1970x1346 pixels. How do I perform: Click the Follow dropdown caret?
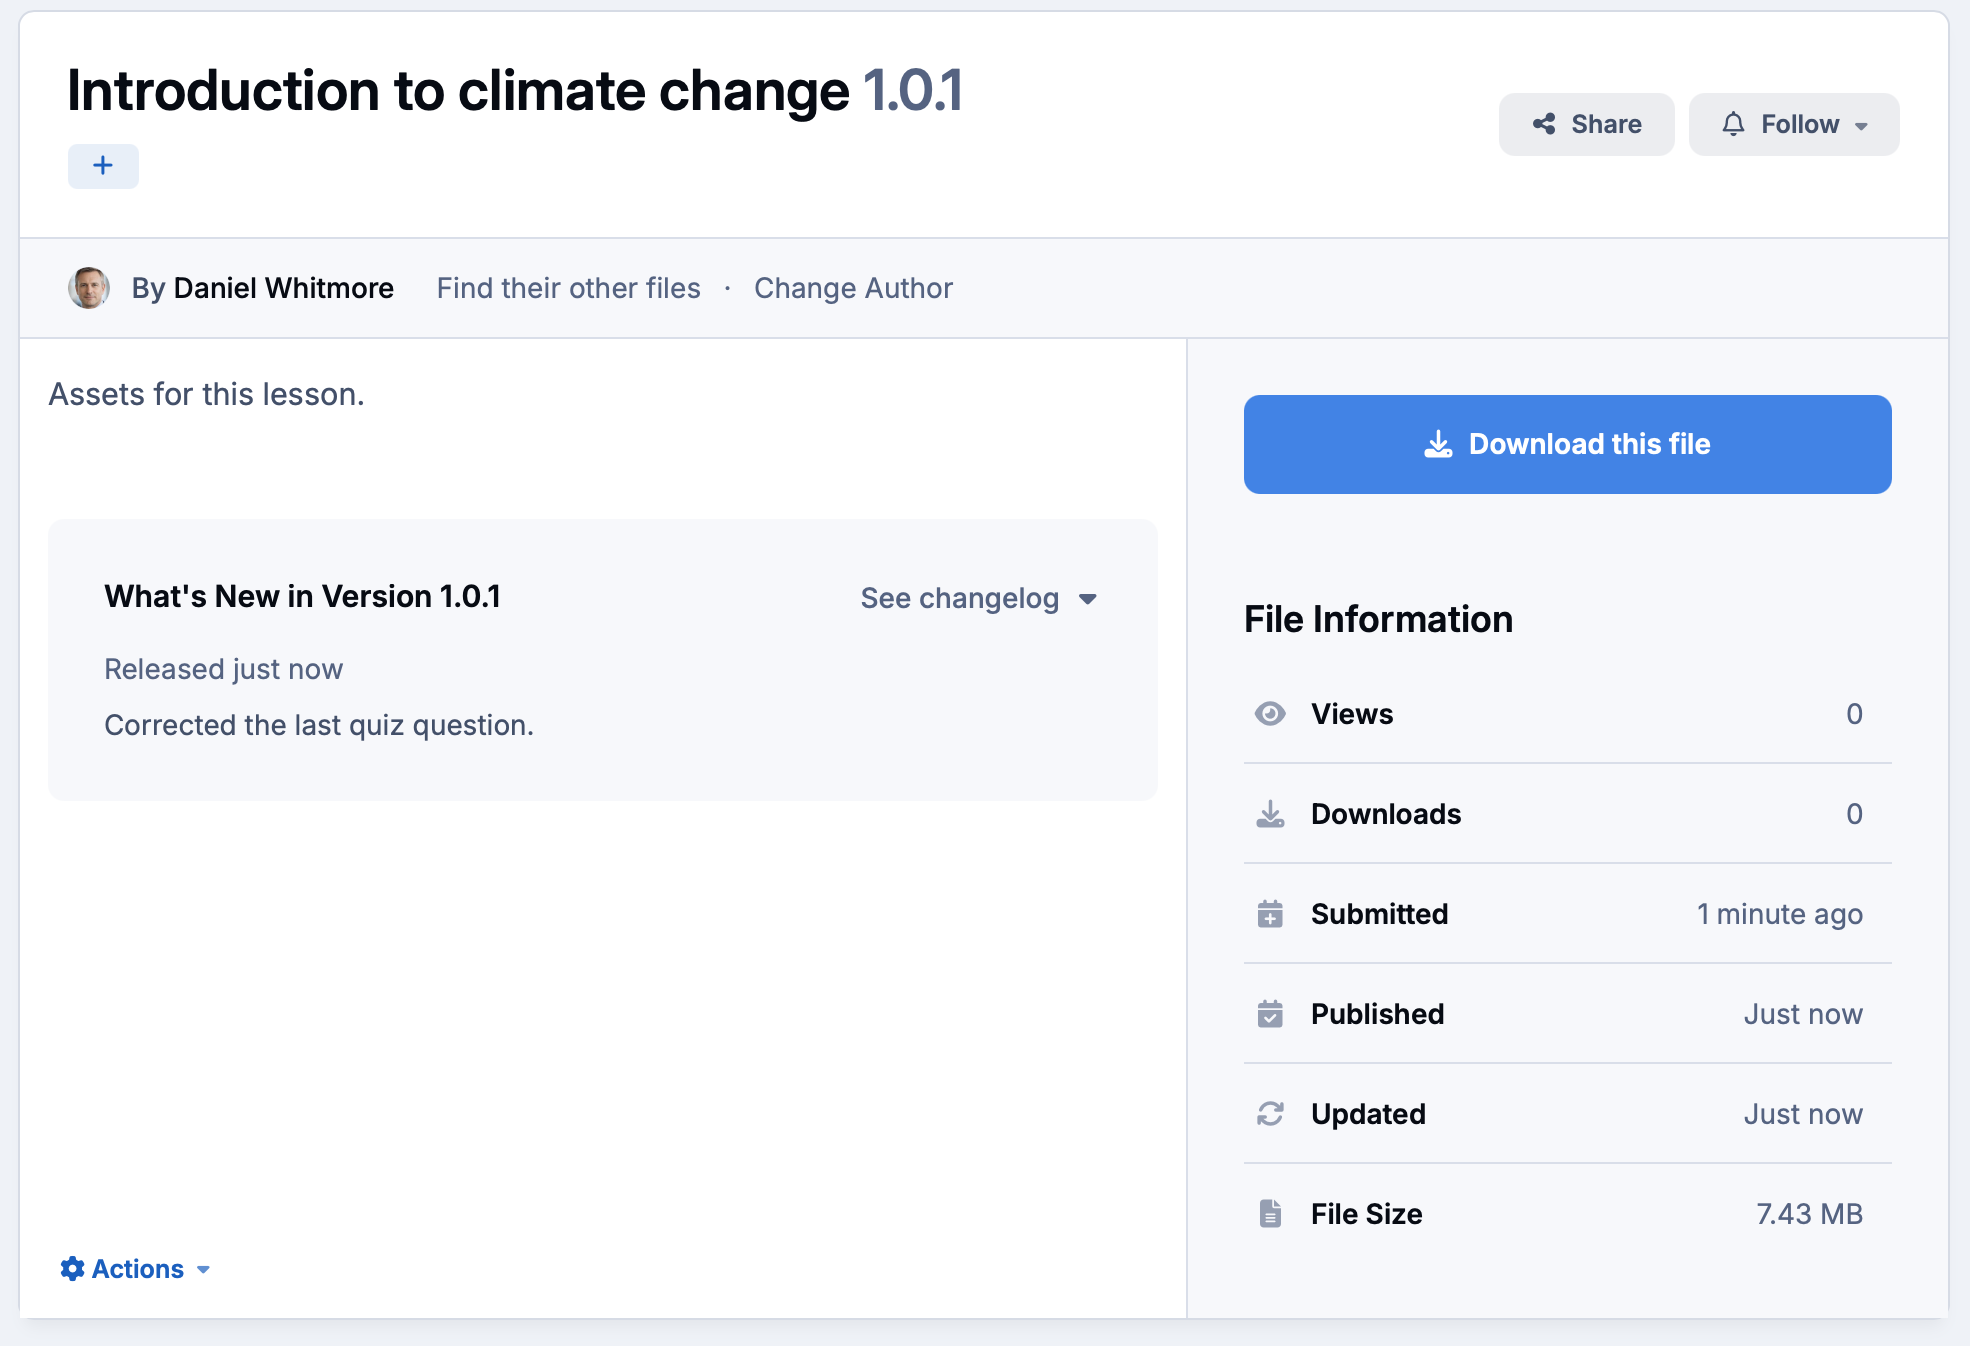(x=1861, y=126)
